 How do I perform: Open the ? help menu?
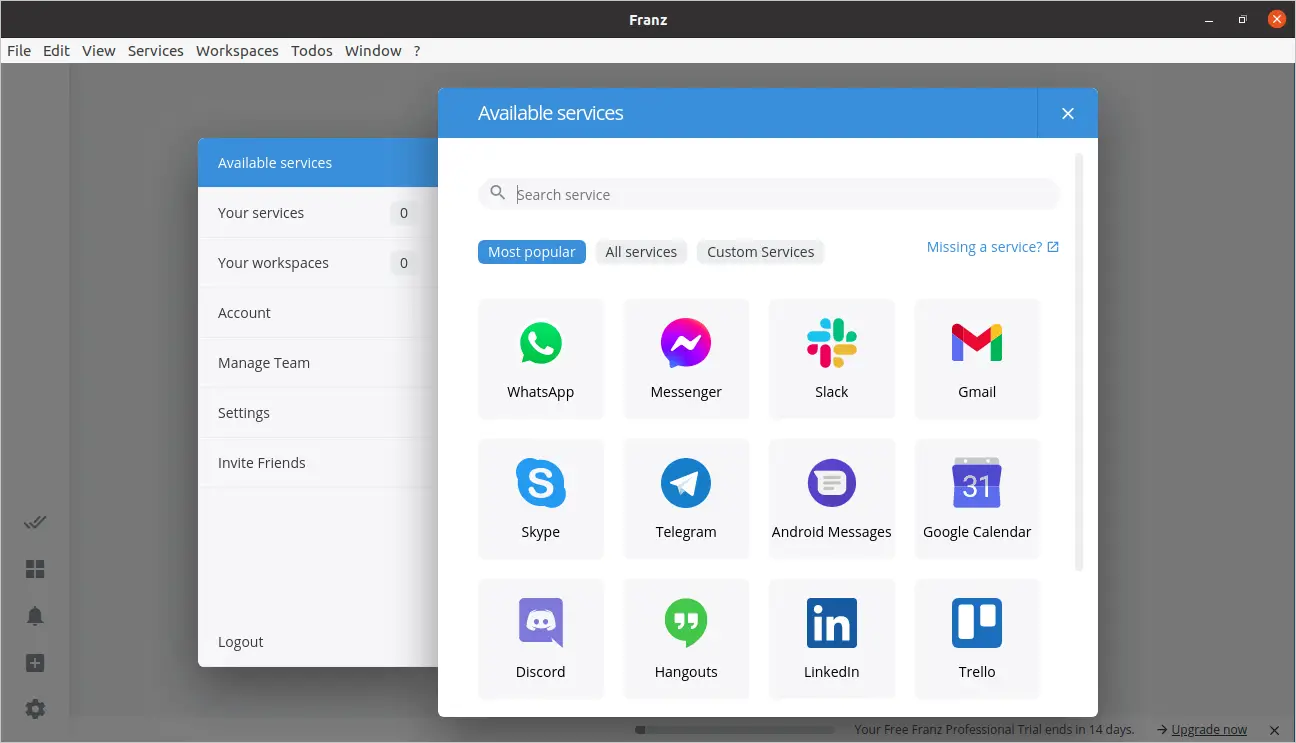tap(417, 50)
